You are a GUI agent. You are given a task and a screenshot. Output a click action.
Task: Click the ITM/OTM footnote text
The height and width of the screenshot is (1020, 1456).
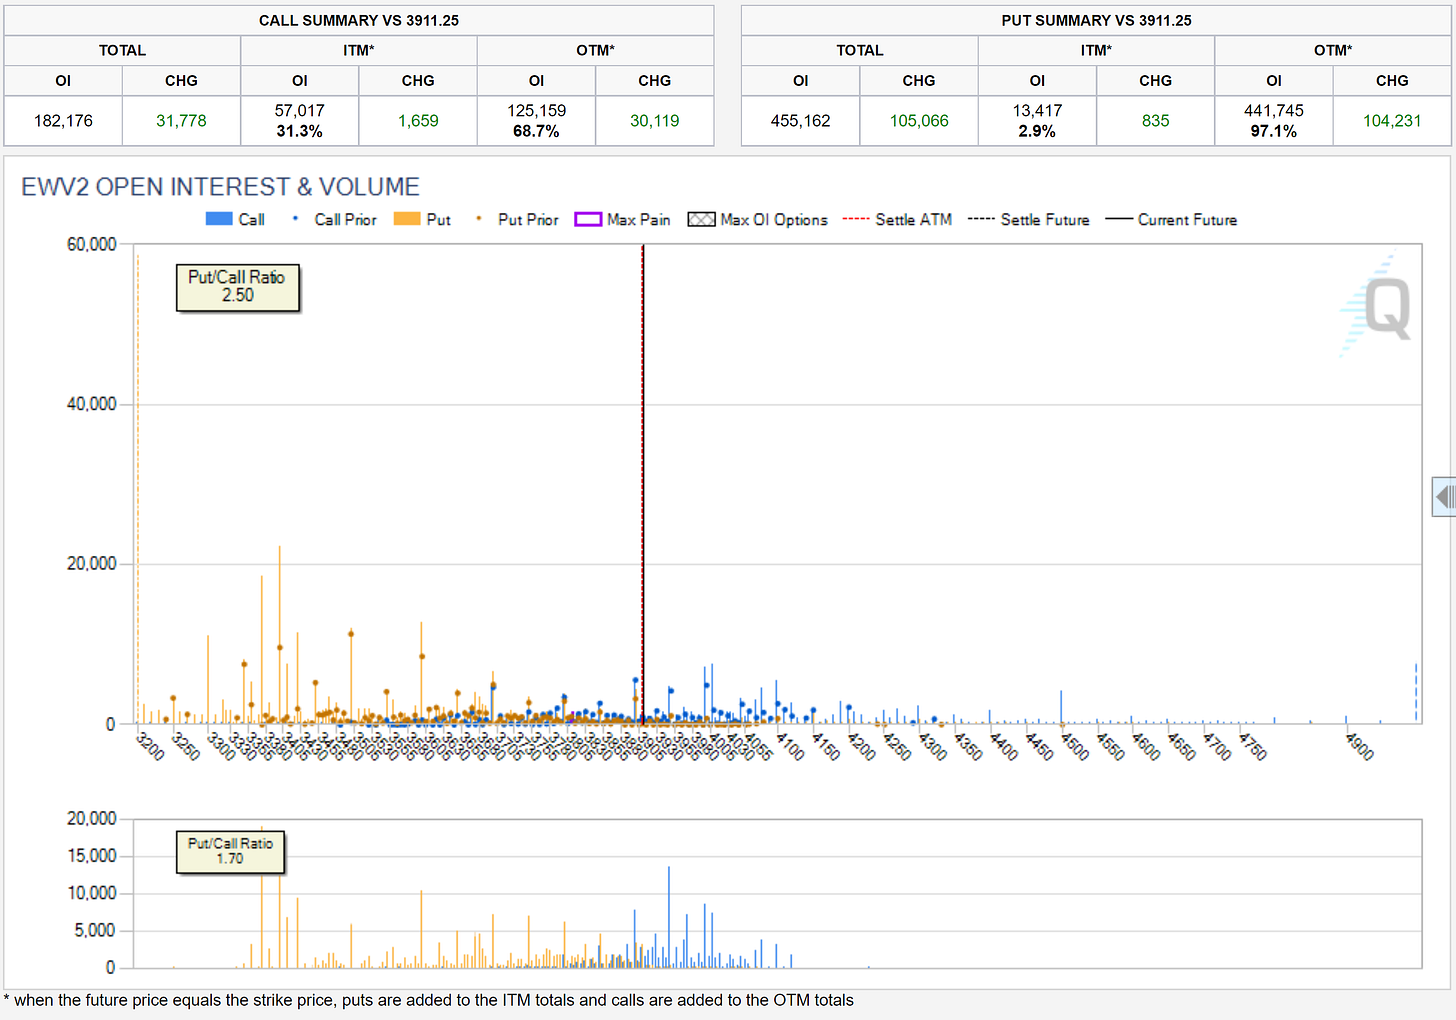(x=429, y=1000)
